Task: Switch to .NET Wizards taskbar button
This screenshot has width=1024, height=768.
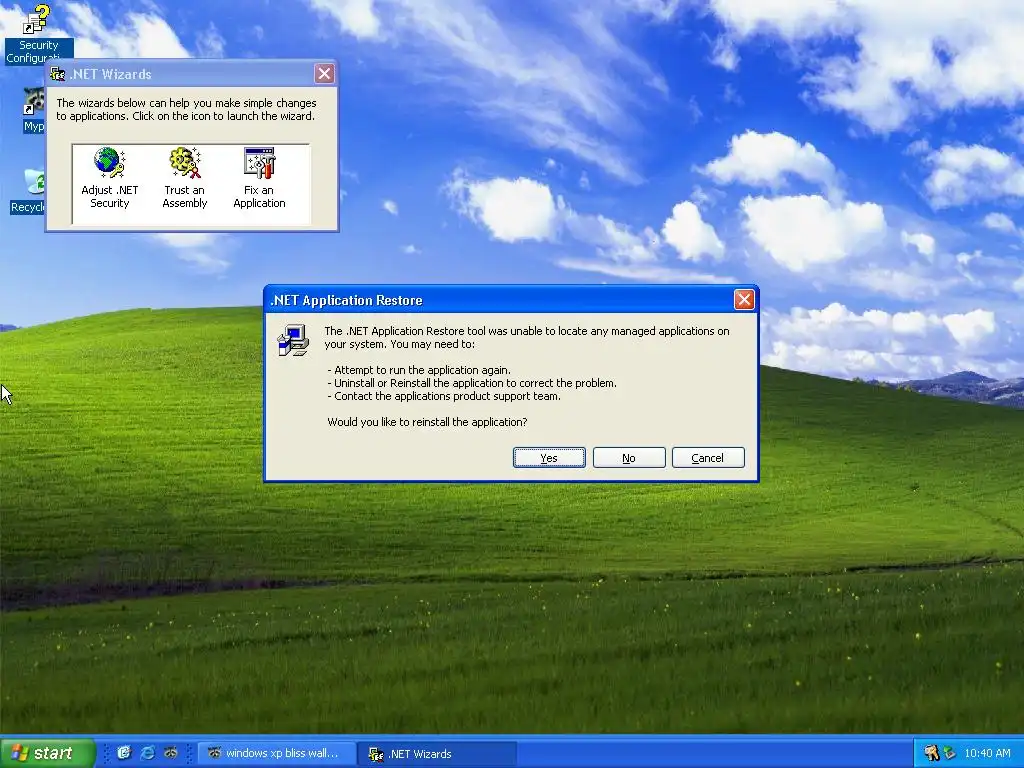Action: tap(437, 754)
